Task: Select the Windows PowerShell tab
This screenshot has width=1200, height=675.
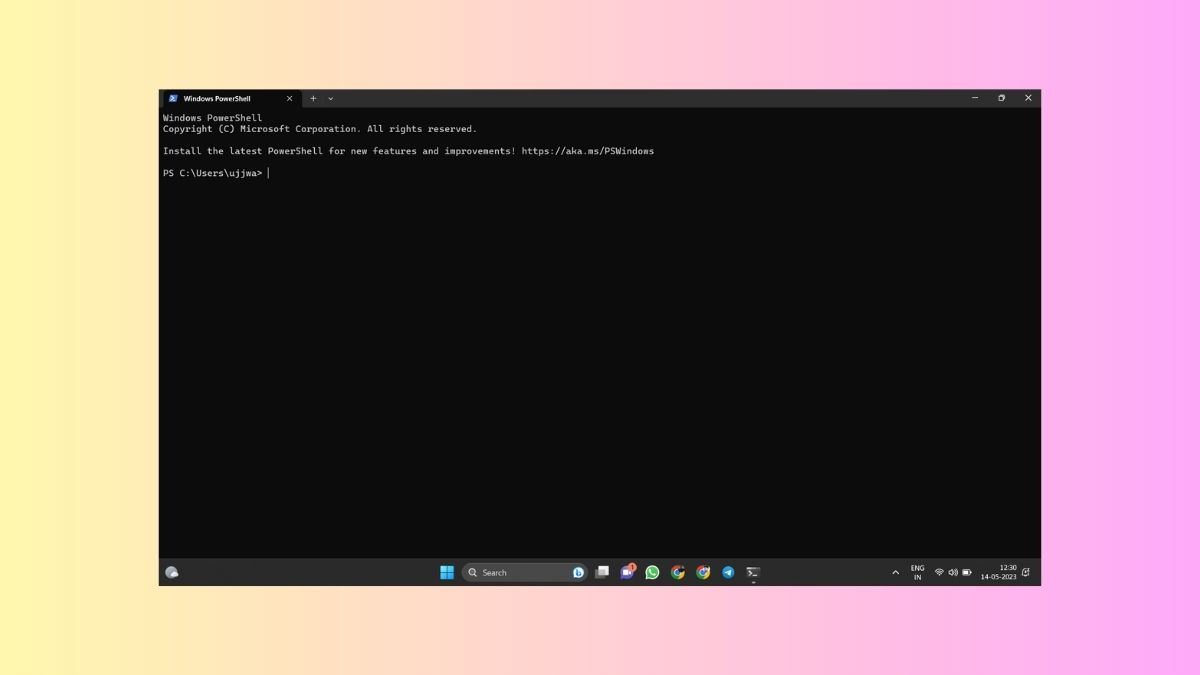Action: pyautogui.click(x=220, y=98)
